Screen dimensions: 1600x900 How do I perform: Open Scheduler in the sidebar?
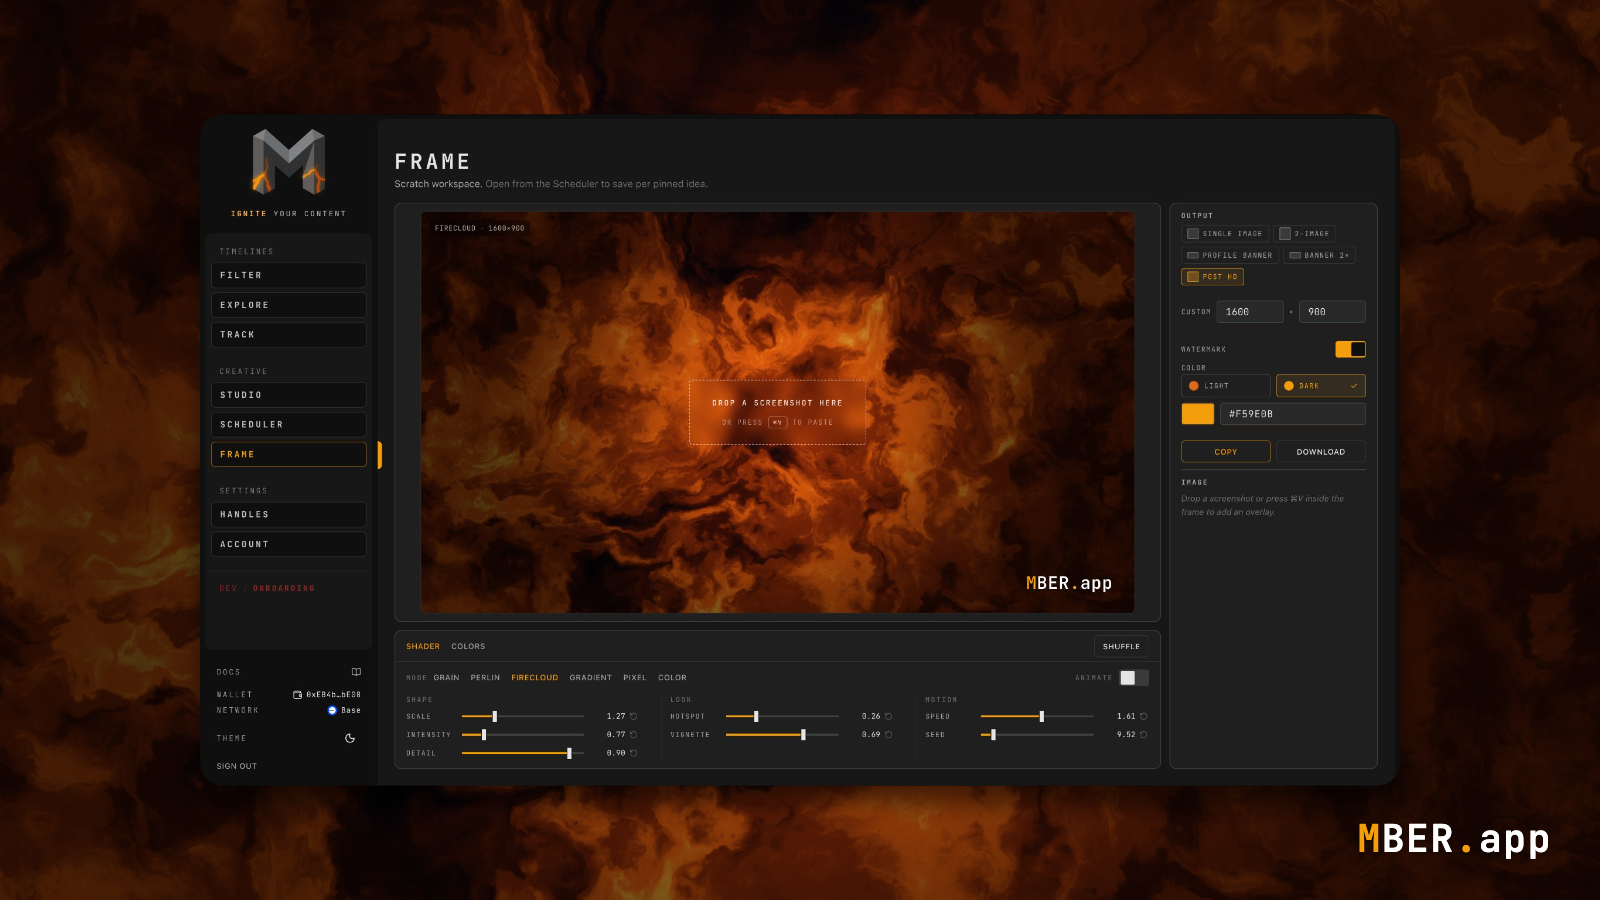tap(289, 425)
